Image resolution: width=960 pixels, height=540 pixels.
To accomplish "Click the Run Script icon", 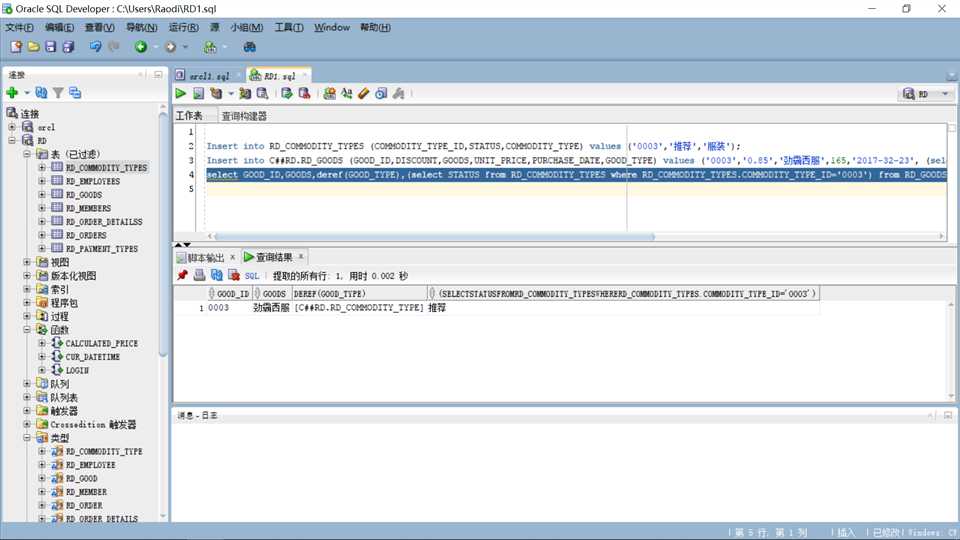I will point(198,93).
